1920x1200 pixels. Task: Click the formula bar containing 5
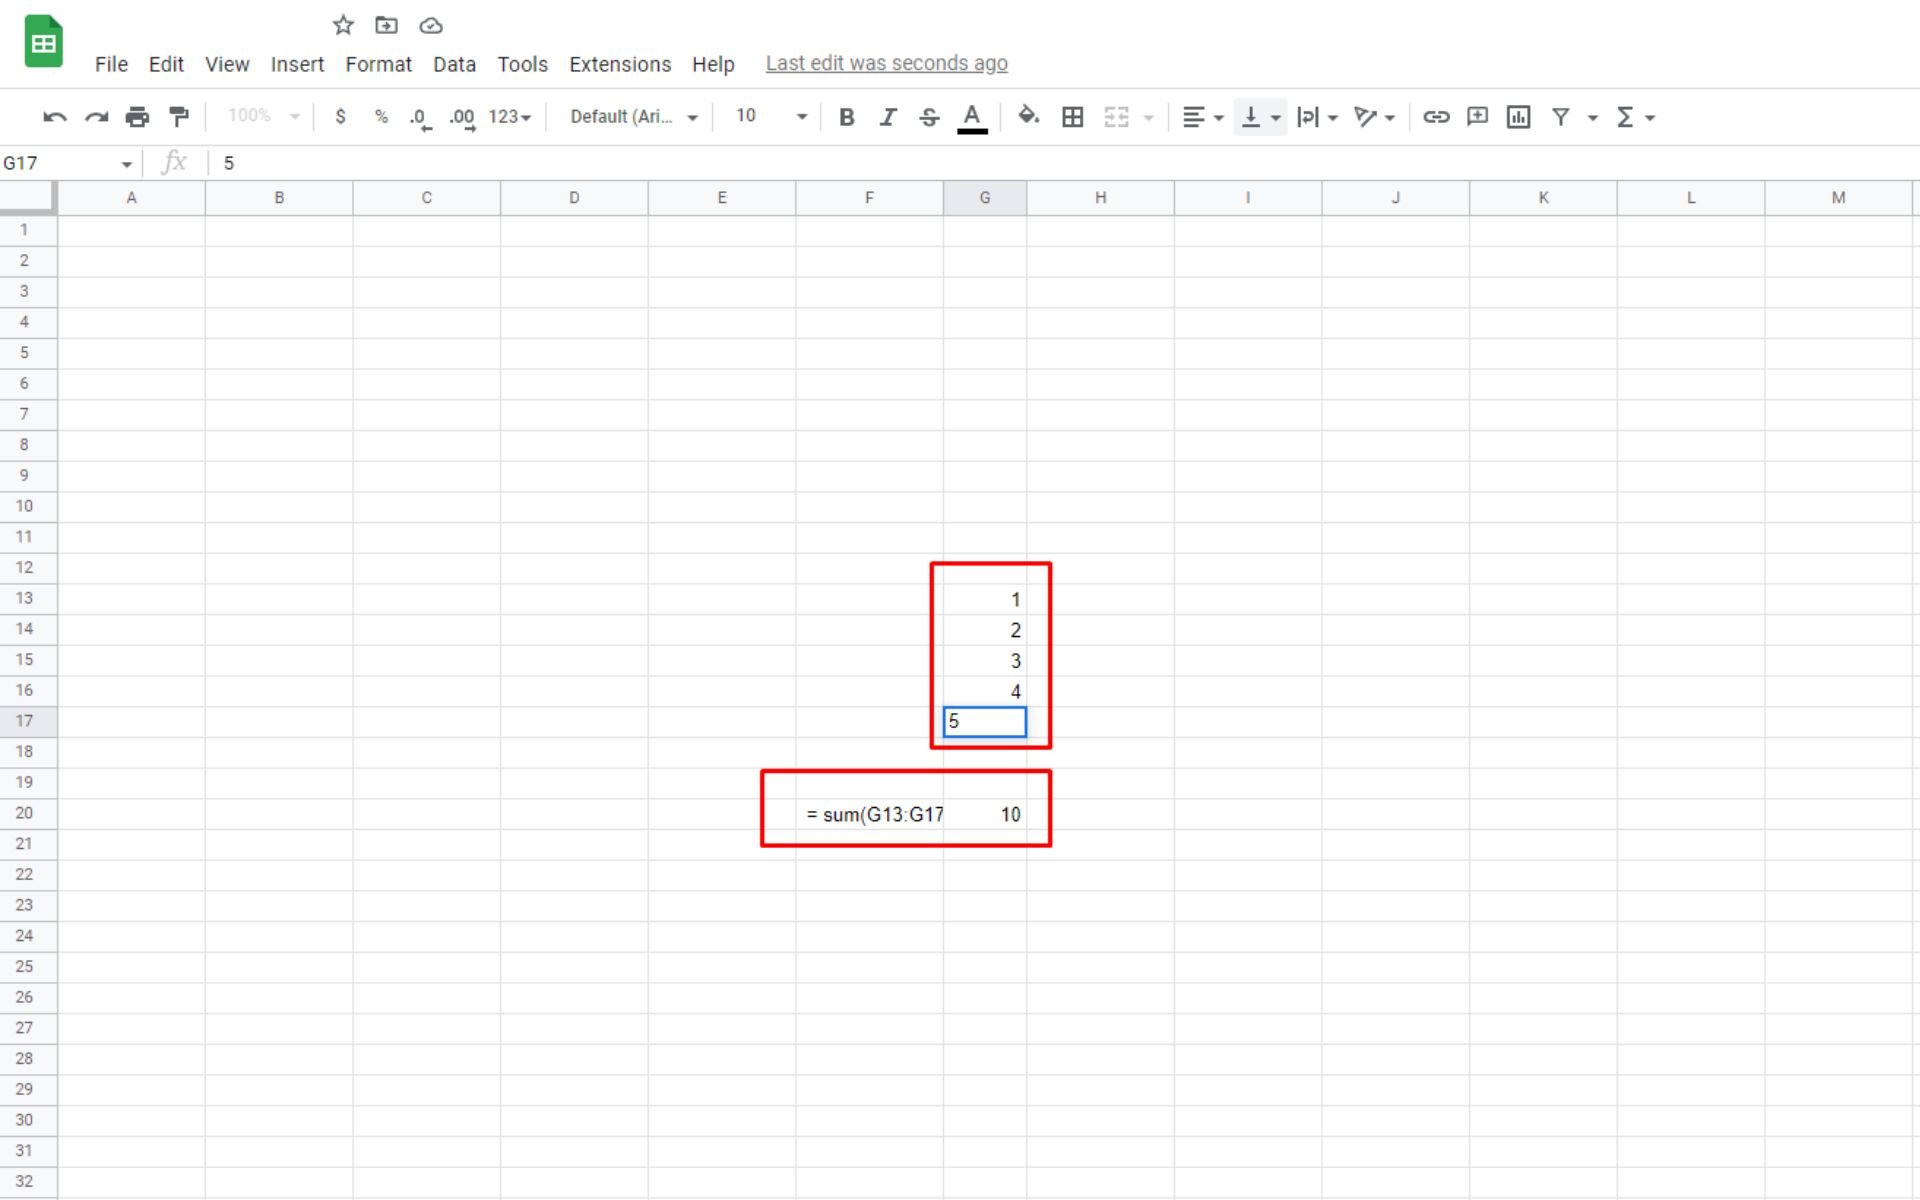[x=1065, y=163]
